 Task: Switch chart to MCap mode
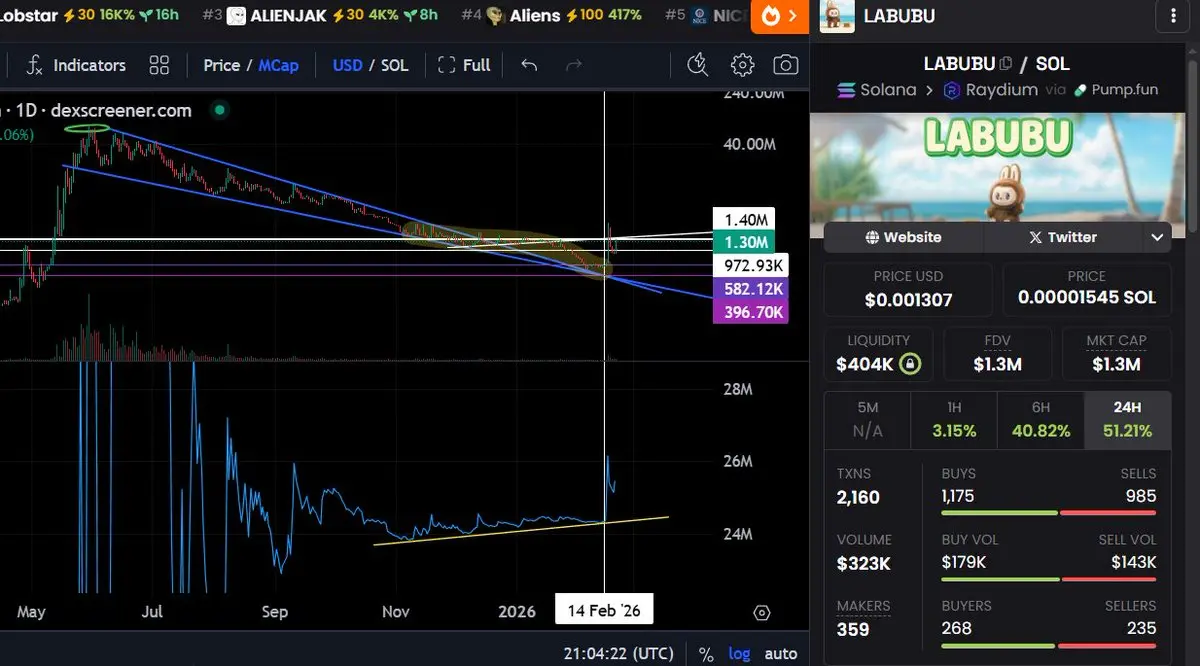coord(278,65)
